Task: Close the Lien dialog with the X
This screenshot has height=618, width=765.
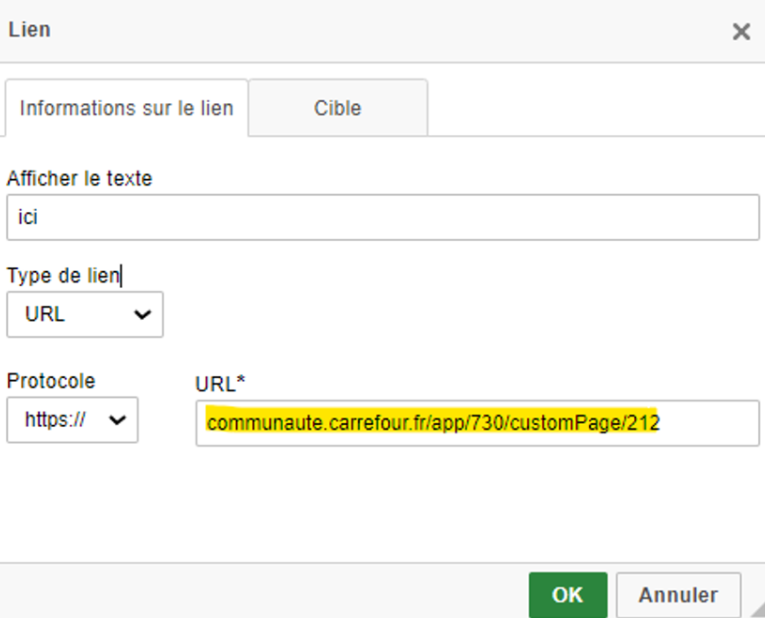Action: click(741, 32)
